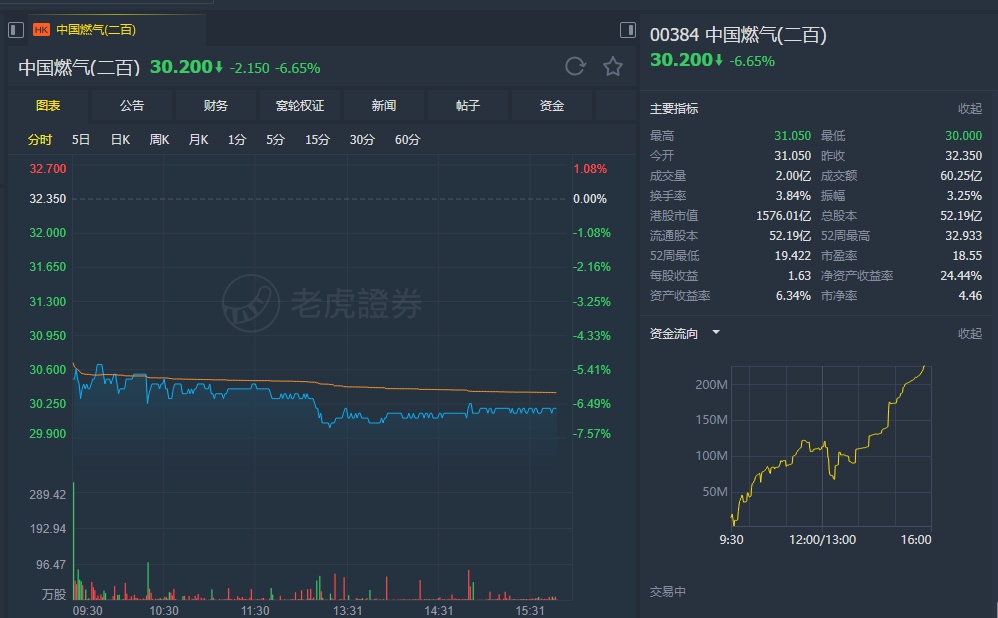
Task: Click the 00384 中国燃气(二百) header in right panel
Action: coord(738,34)
